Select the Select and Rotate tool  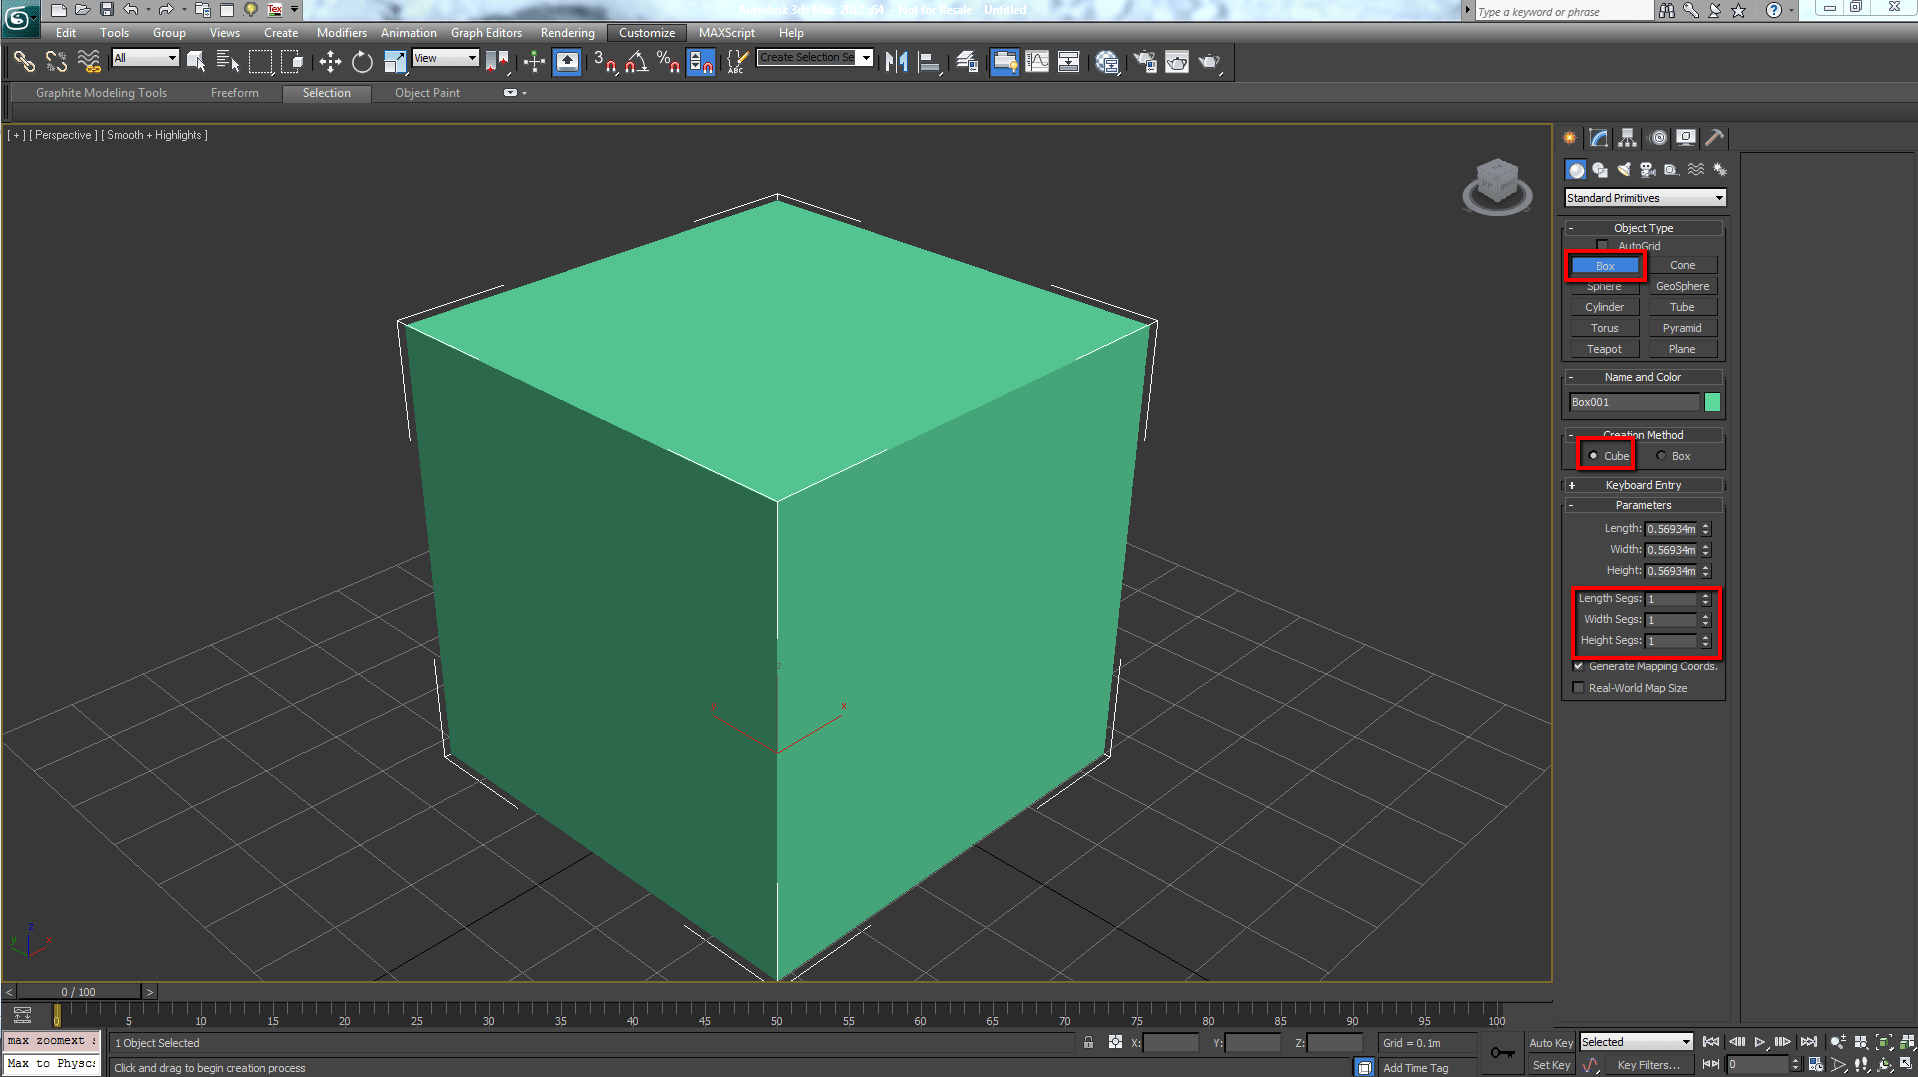[362, 62]
